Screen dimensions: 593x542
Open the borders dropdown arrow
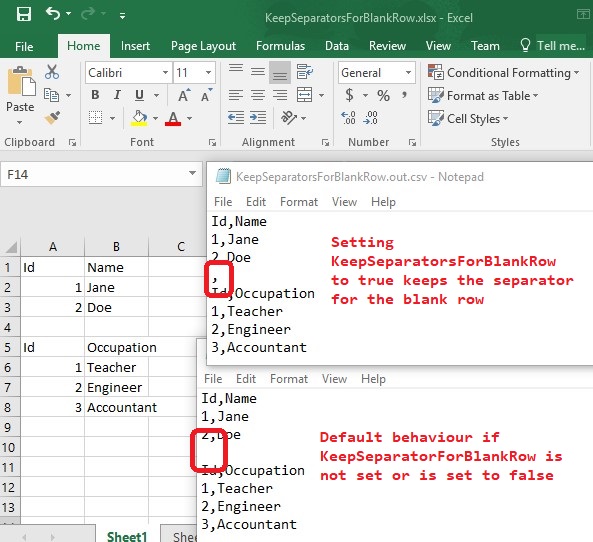pos(112,118)
